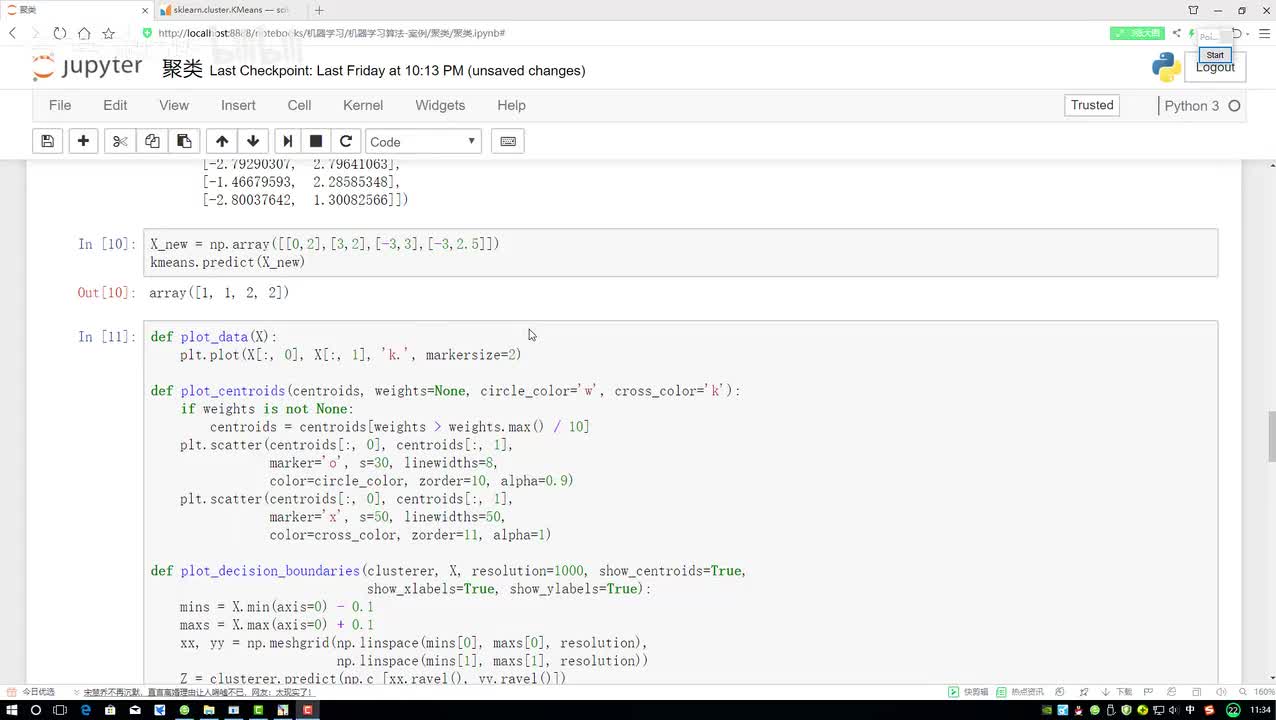Open the View menu
This screenshot has width=1276, height=720.
pyautogui.click(x=174, y=105)
